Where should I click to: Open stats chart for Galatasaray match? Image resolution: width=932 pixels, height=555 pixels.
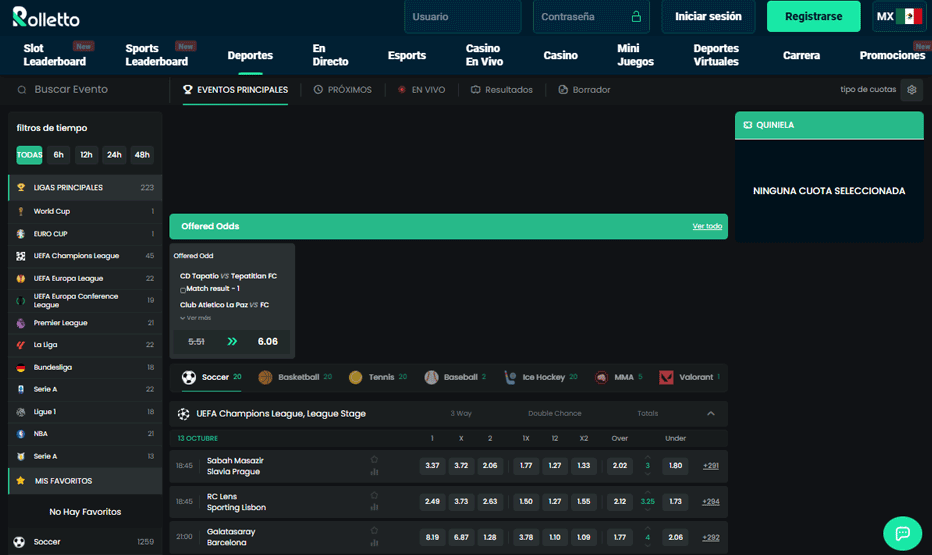pos(374,543)
